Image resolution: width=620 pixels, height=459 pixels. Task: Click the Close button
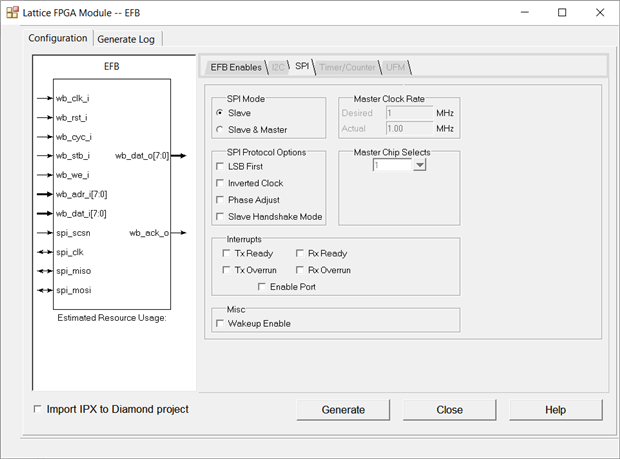click(x=450, y=410)
